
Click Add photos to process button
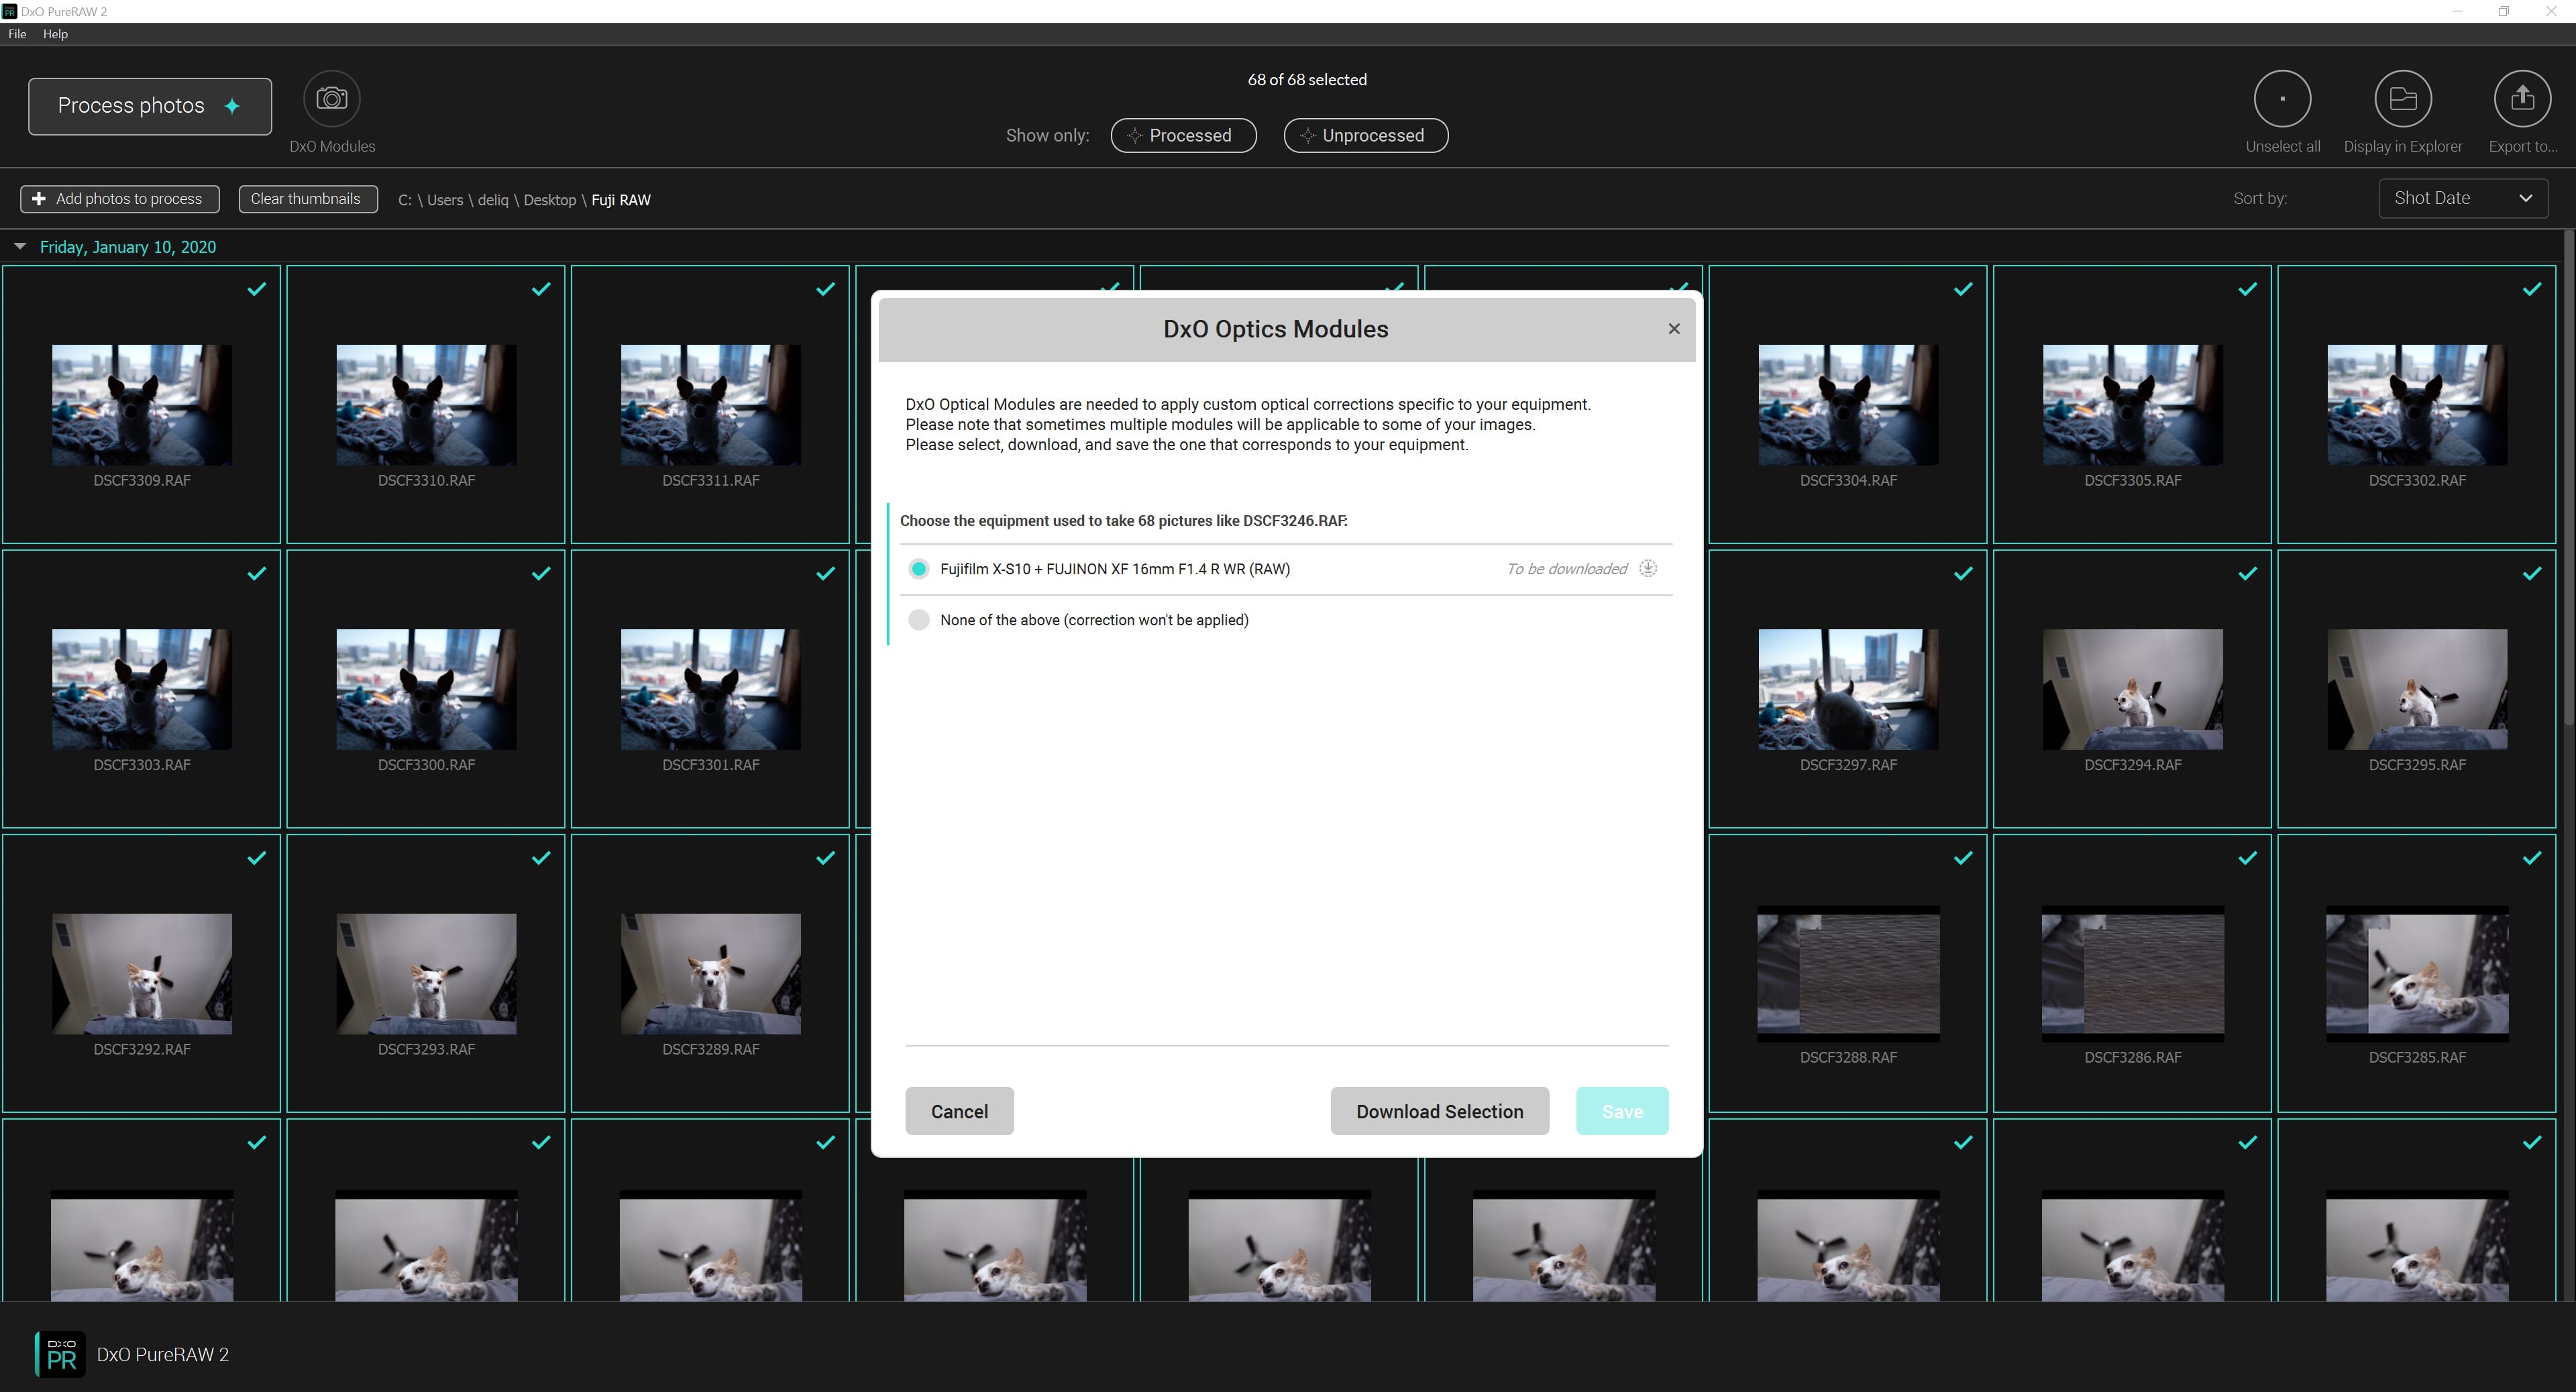120,199
